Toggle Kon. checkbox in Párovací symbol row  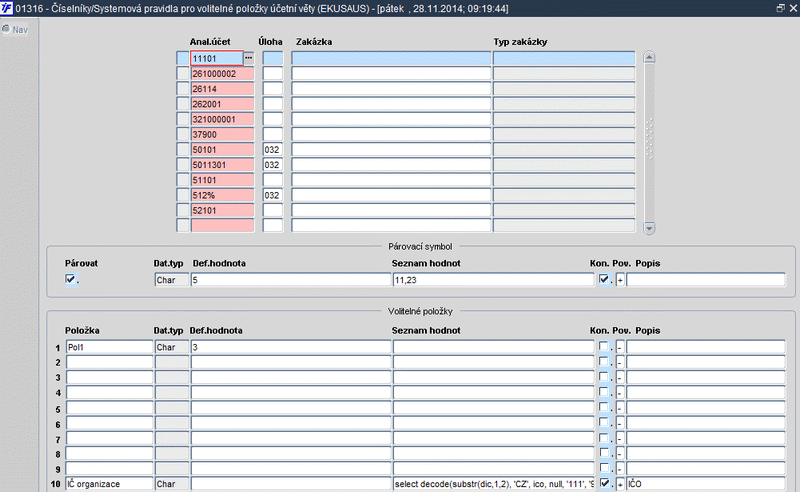[x=604, y=279]
